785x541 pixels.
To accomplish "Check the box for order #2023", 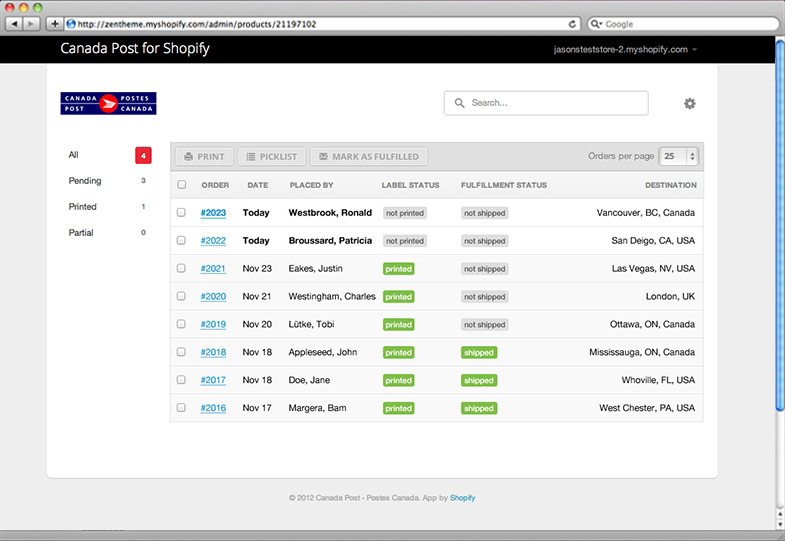I will 181,212.
